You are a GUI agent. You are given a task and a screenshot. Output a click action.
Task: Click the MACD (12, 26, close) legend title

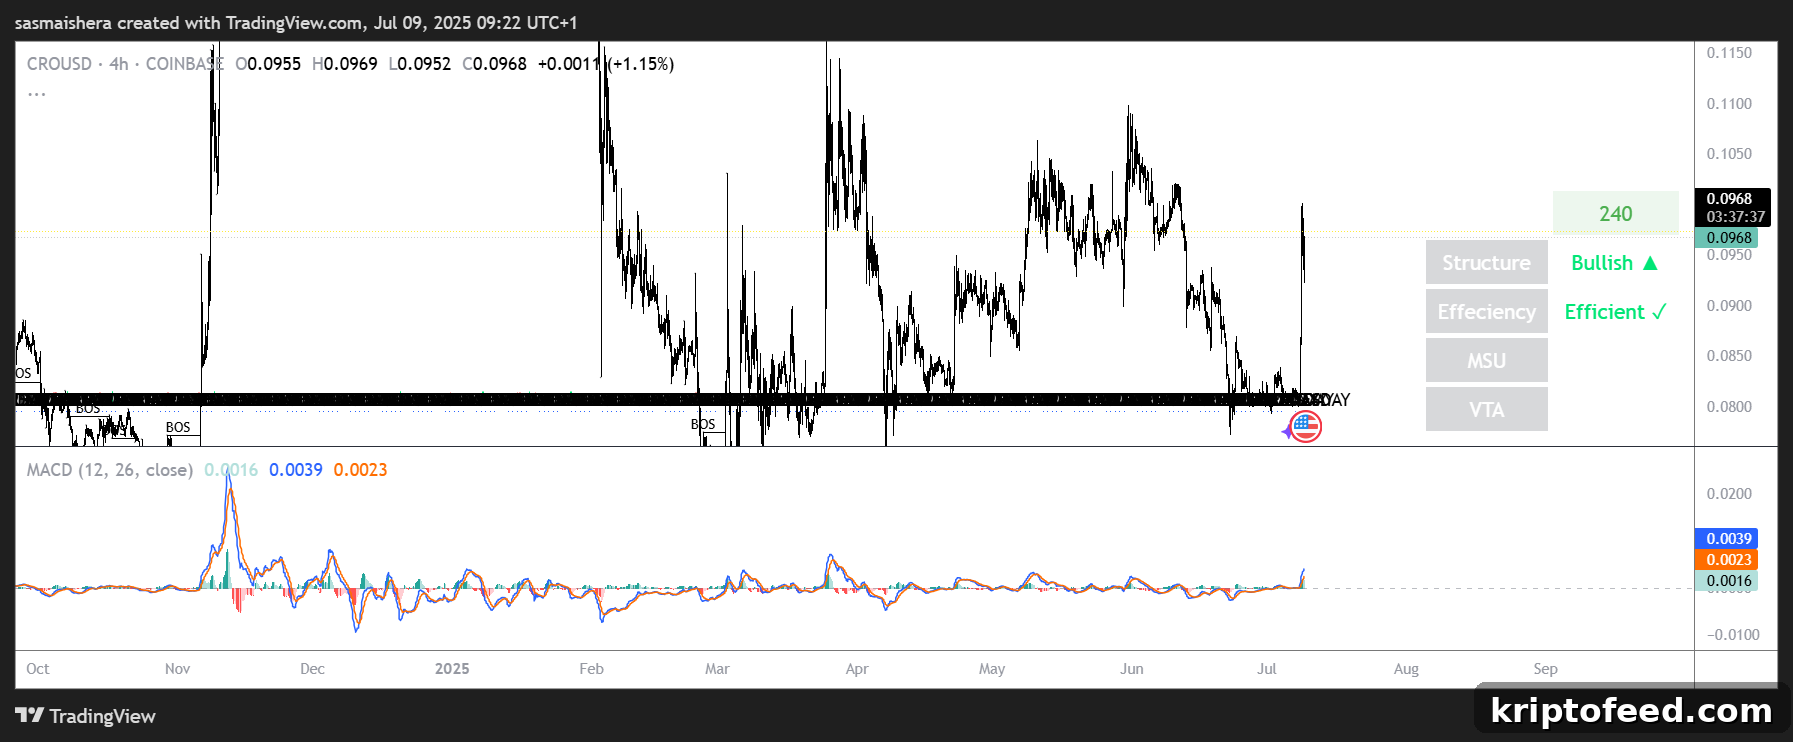point(110,470)
